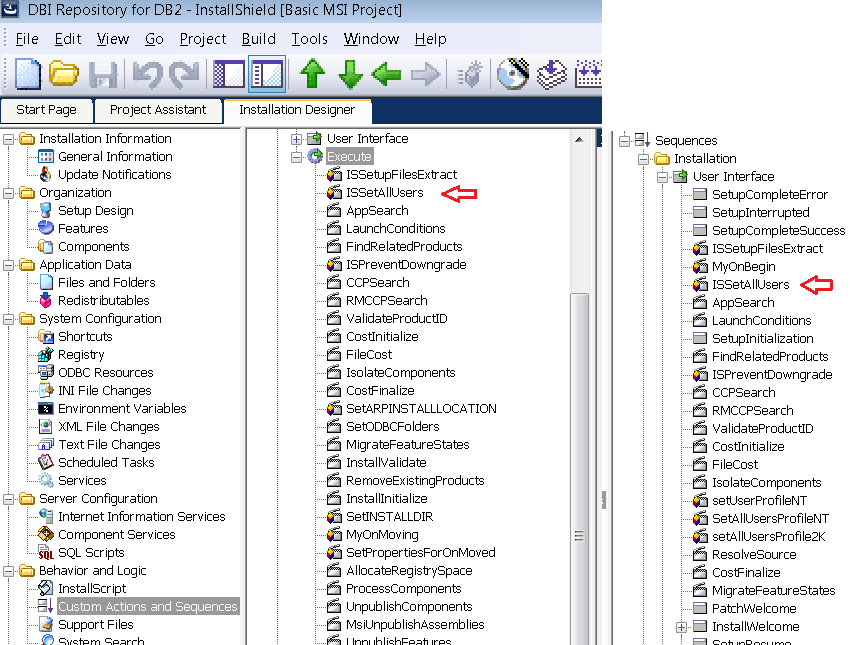Image resolution: width=865 pixels, height=645 pixels.
Task: Click the New Project toolbar icon
Action: (x=27, y=75)
